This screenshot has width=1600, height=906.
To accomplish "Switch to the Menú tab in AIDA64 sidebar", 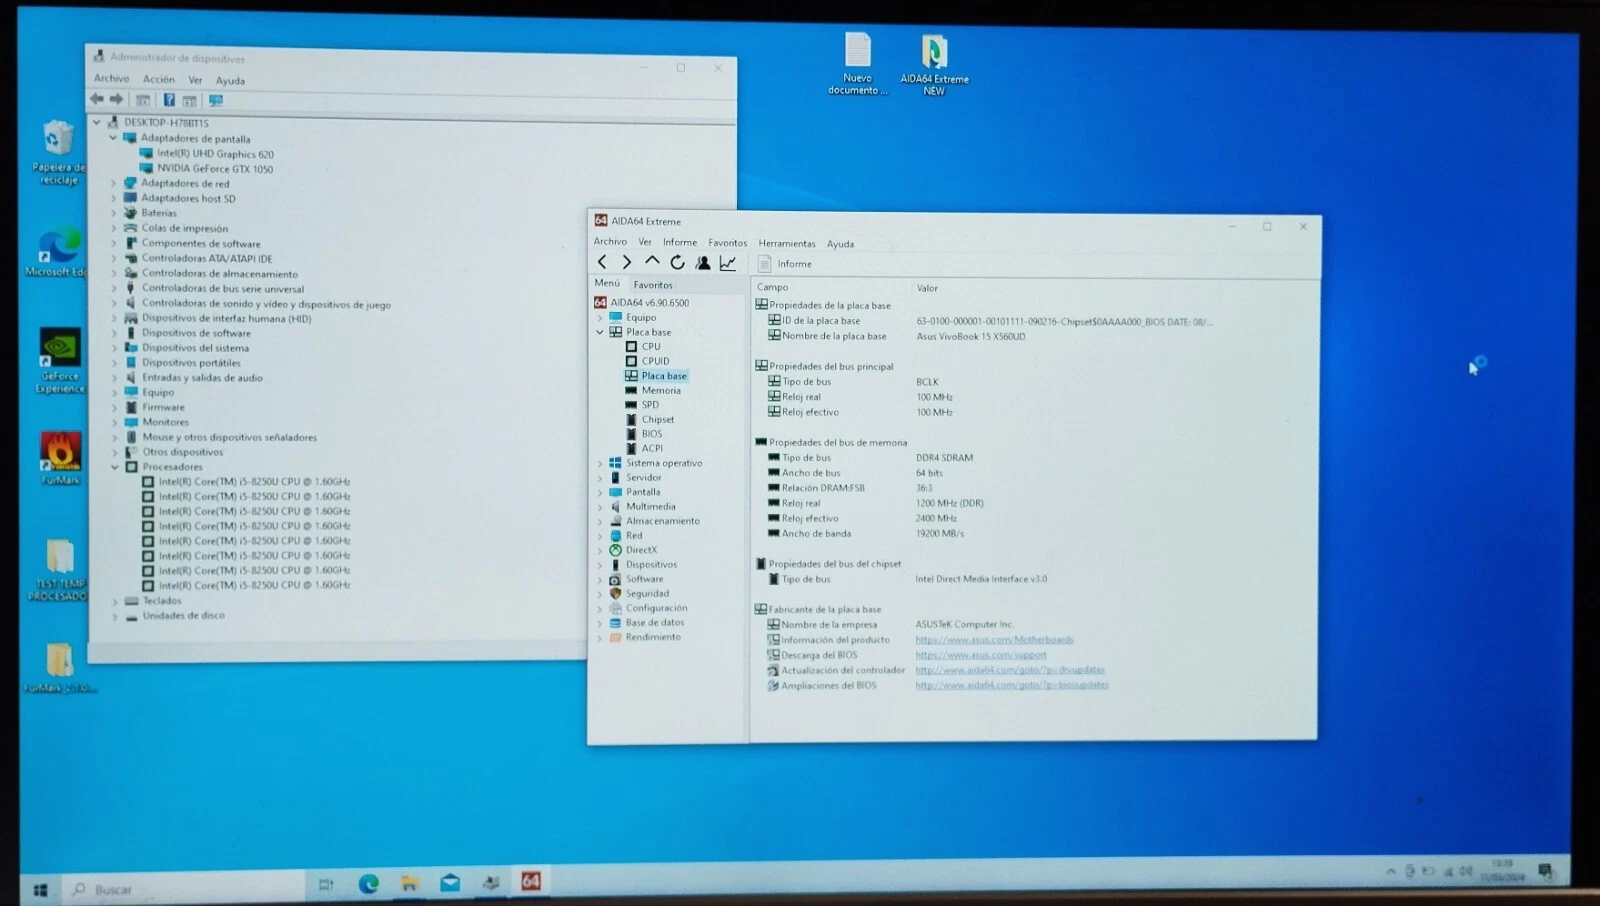I will (607, 283).
